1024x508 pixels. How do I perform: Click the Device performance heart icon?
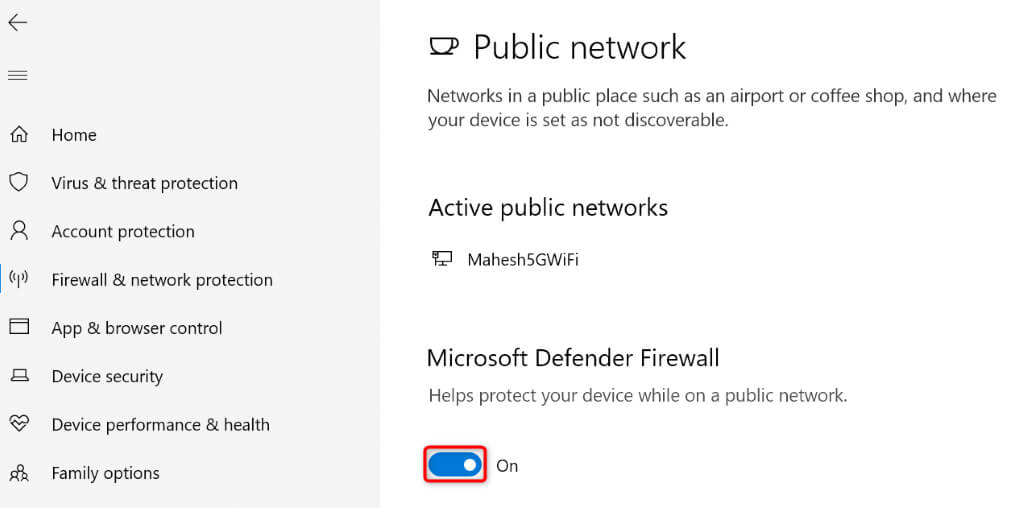tap(19, 424)
